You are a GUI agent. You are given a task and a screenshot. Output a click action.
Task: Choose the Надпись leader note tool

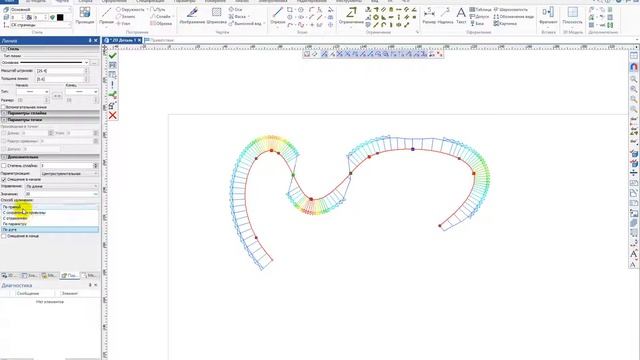click(x=445, y=16)
